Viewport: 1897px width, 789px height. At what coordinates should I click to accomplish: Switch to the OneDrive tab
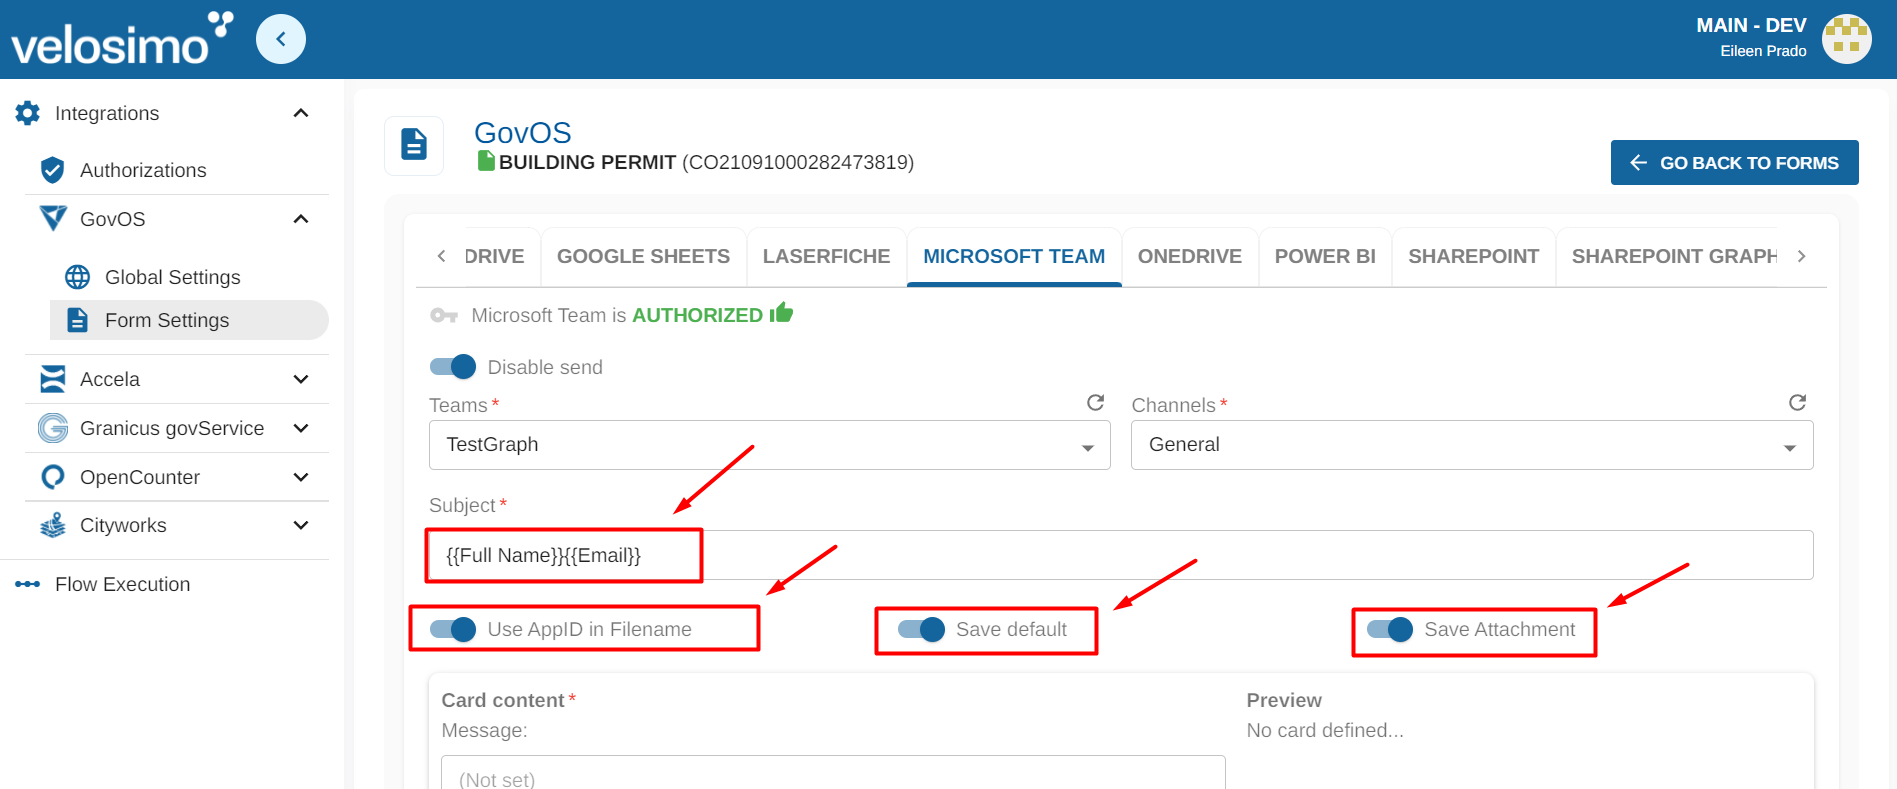(x=1190, y=256)
